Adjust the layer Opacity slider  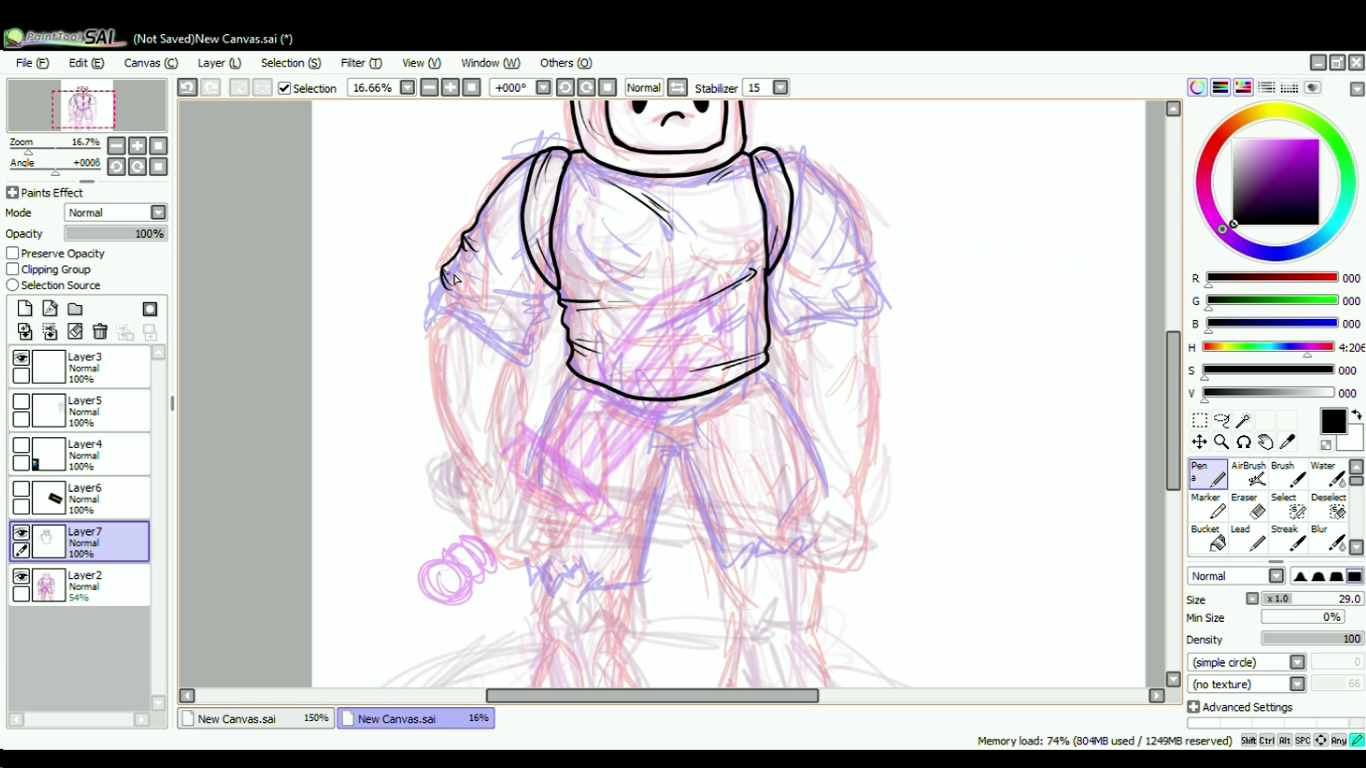(x=115, y=234)
